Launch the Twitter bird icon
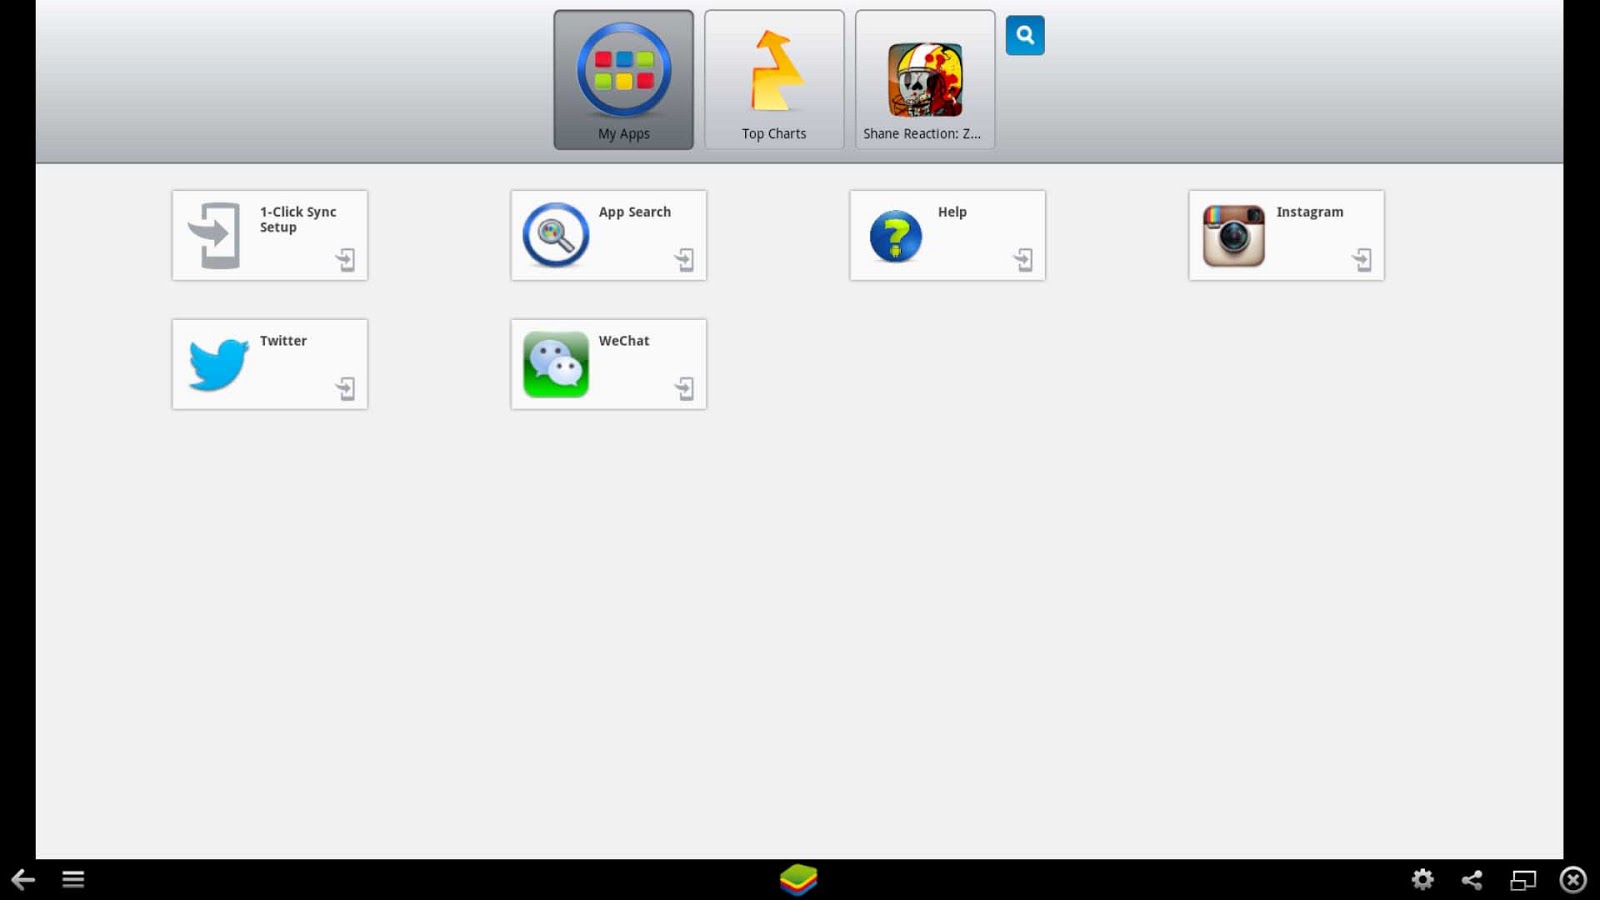 point(219,364)
